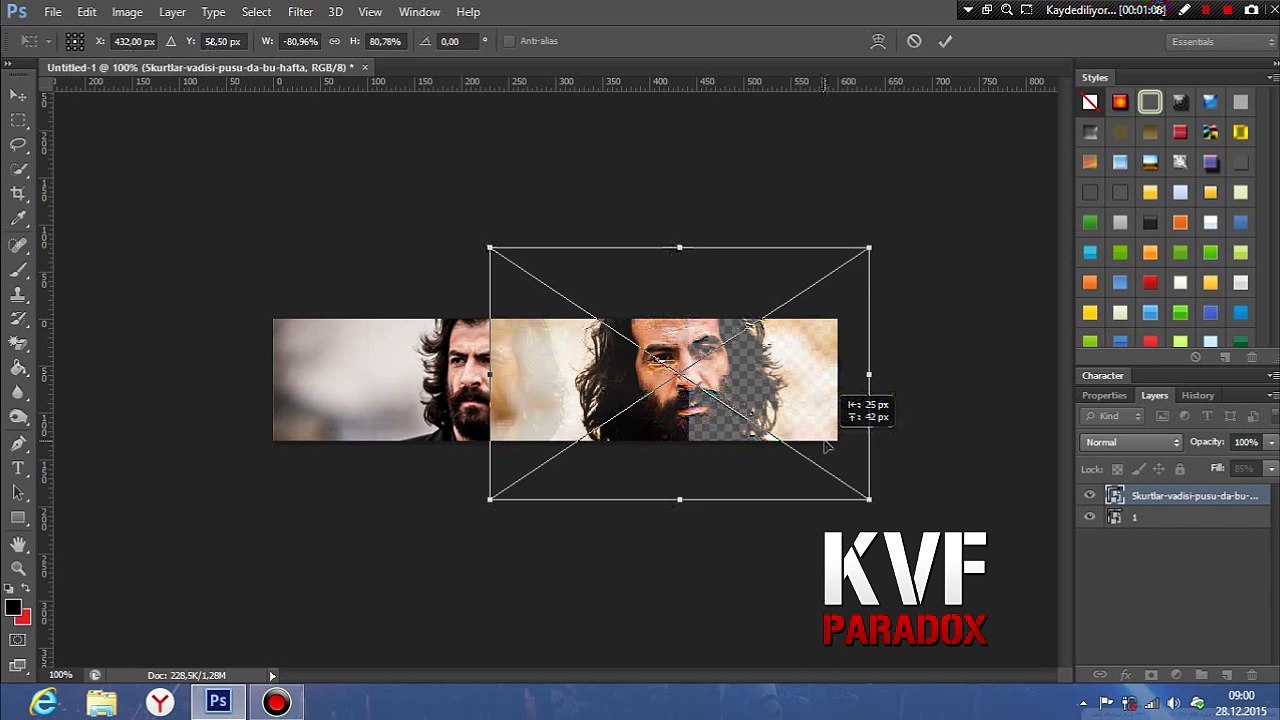Viewport: 1280px width, 720px height.
Task: Open the Essentials workspace dropdown
Action: pos(1223,41)
